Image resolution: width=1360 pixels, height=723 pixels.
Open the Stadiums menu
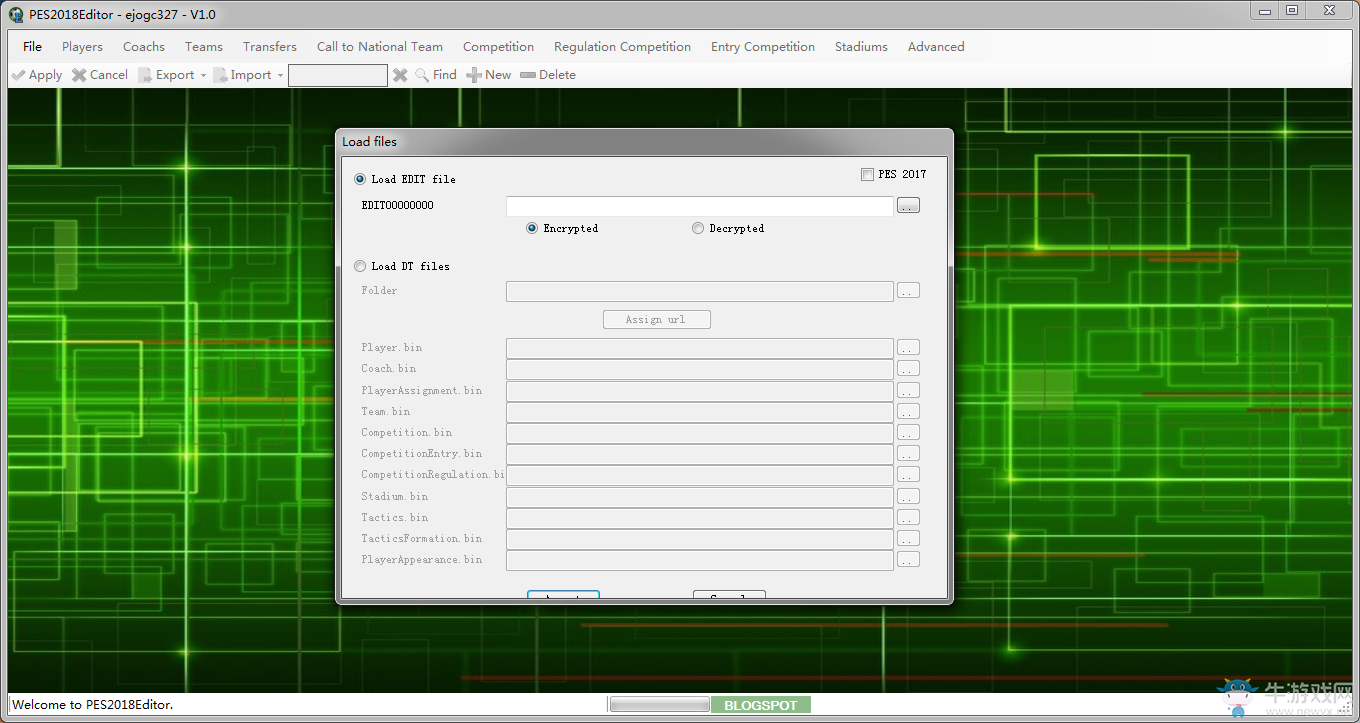tap(861, 46)
